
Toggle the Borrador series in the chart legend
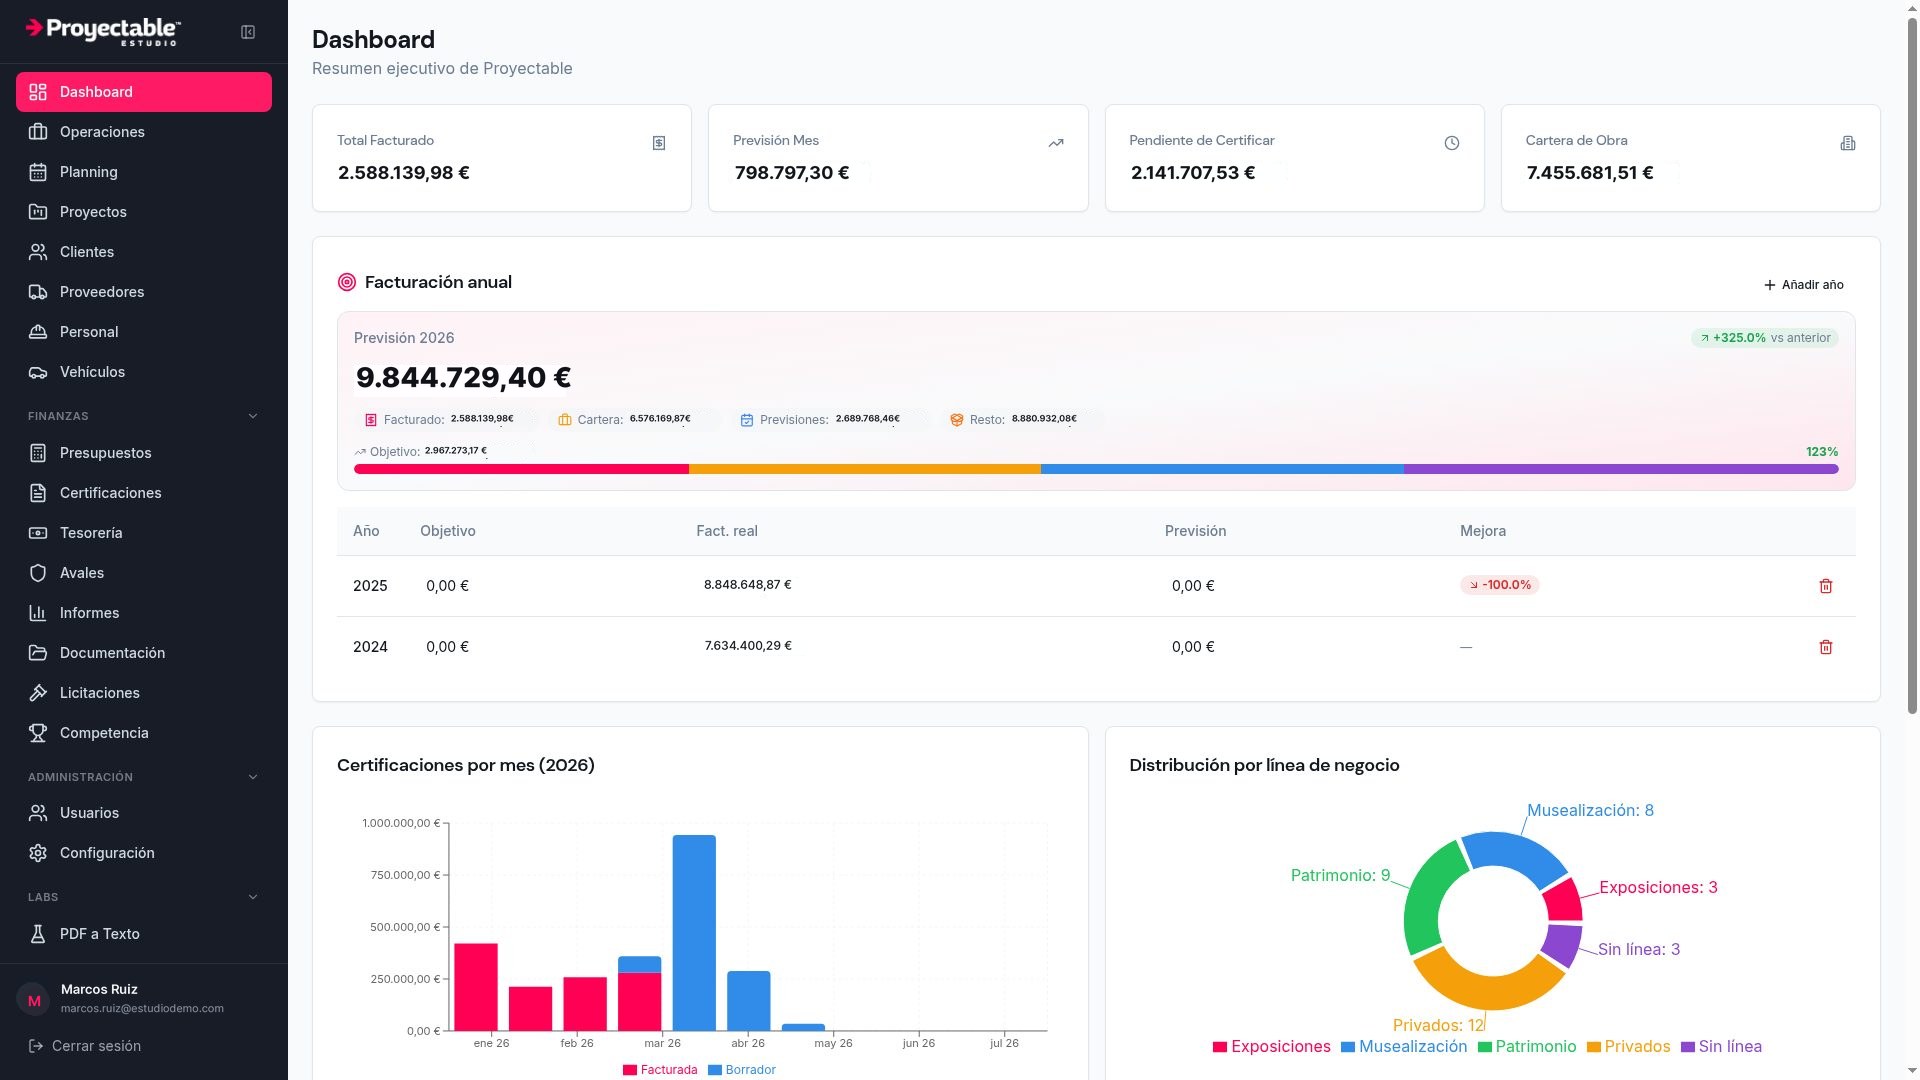point(742,1070)
